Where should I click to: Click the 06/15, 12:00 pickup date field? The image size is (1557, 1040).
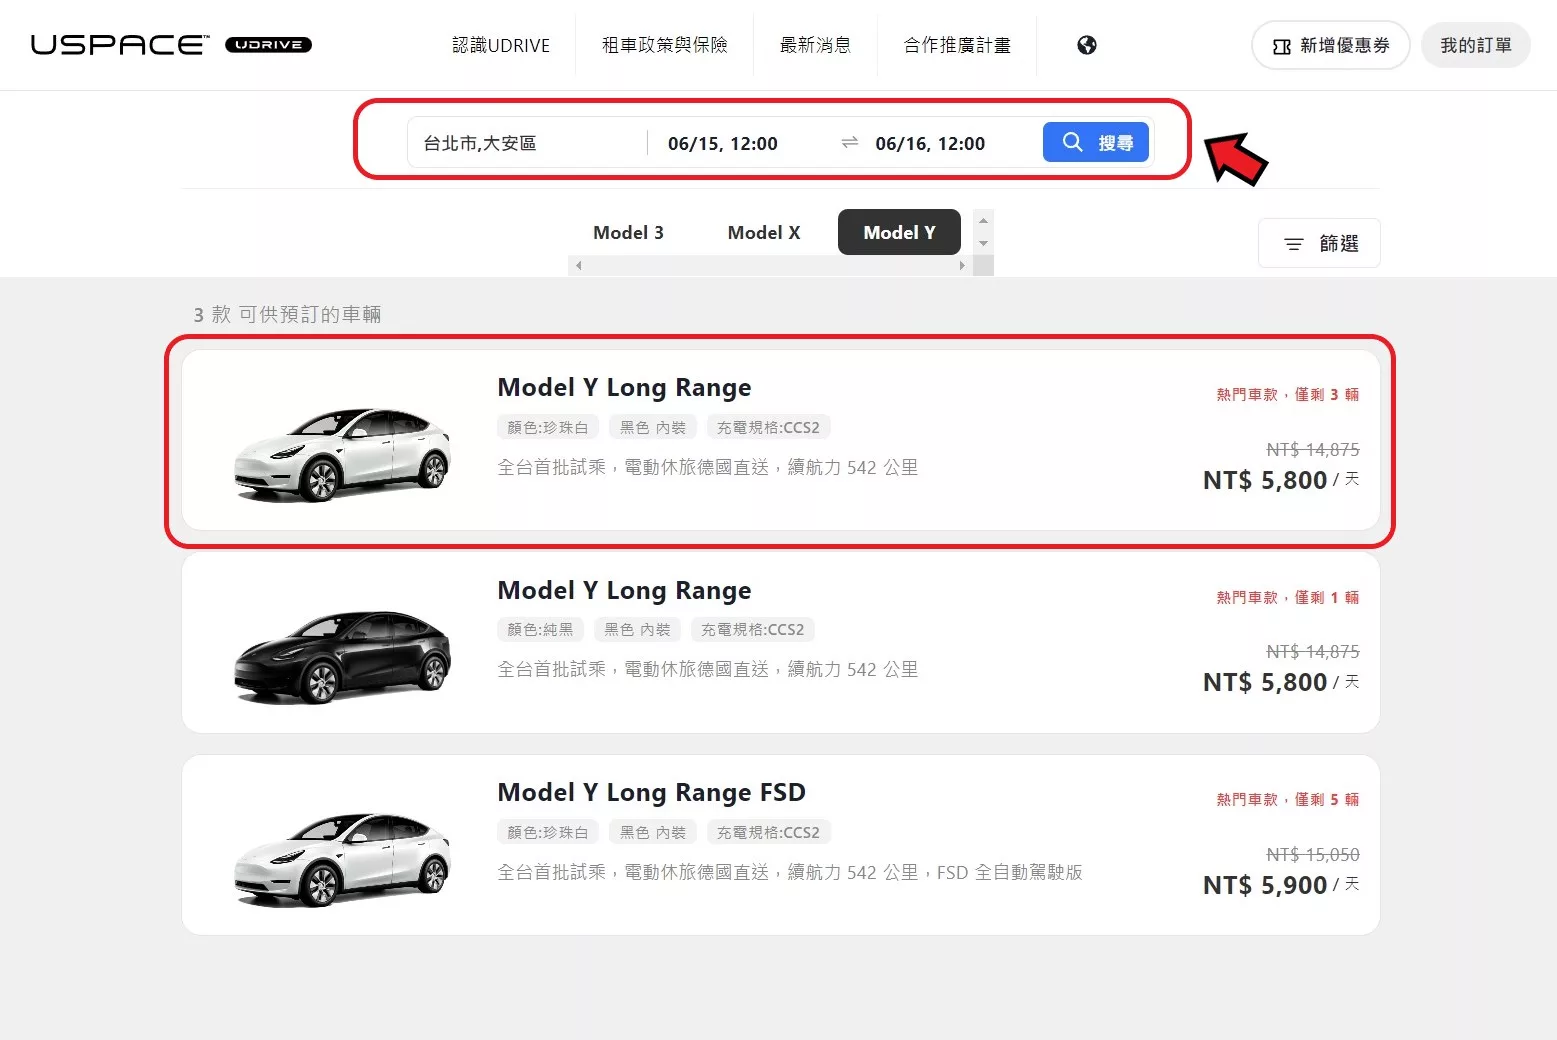click(722, 142)
